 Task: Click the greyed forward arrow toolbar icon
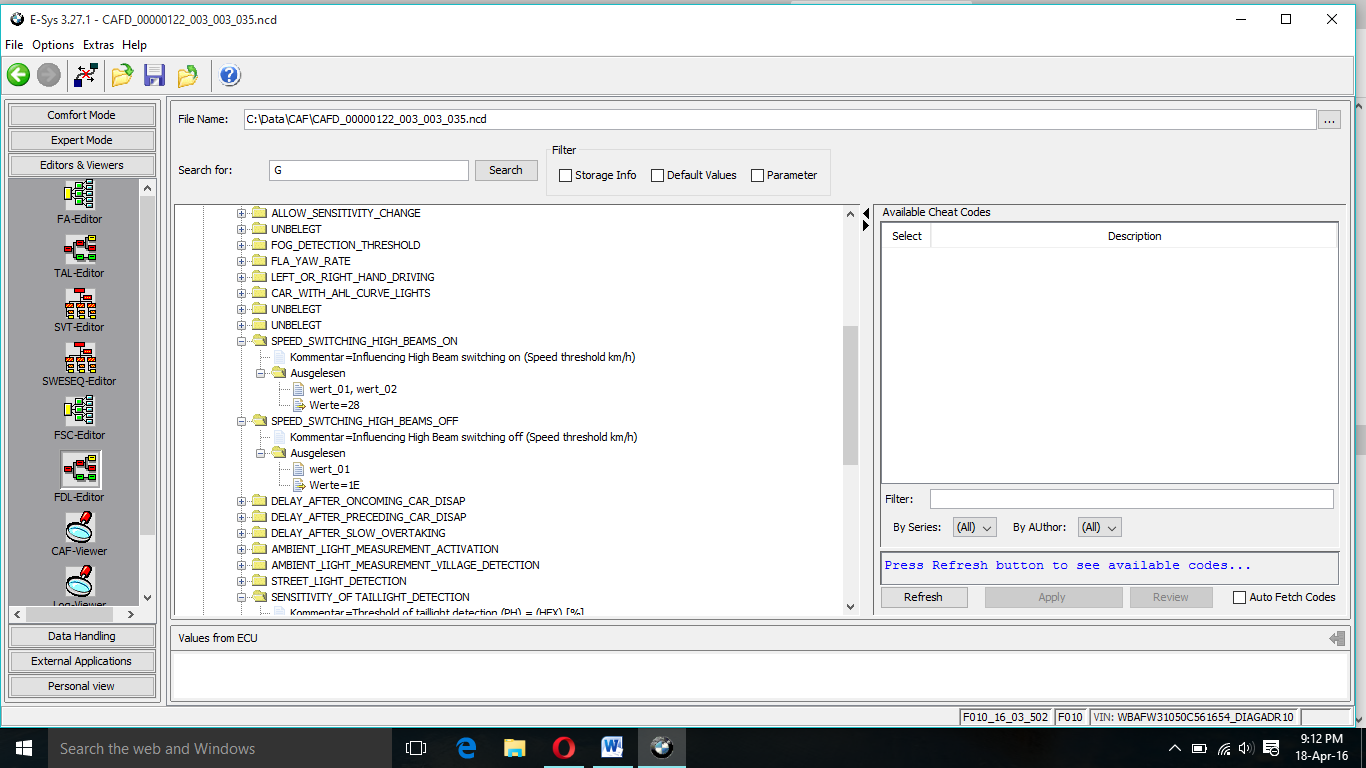coord(48,75)
